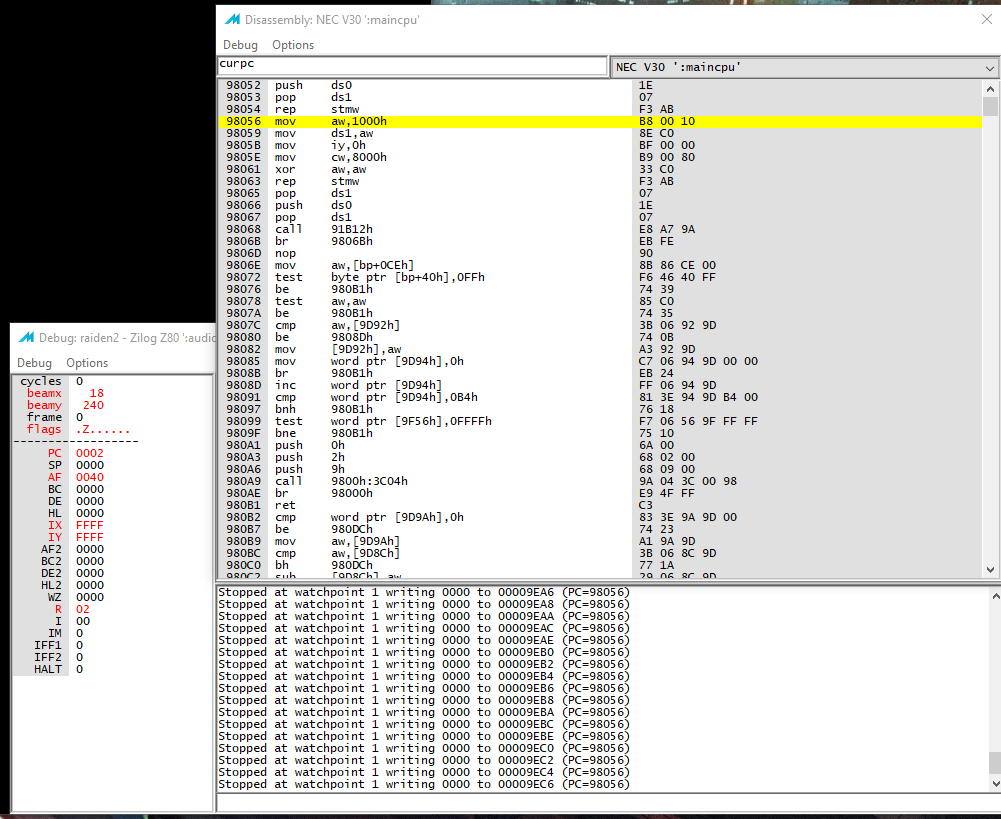This screenshot has height=819, width=1001.
Task: Select disassembly line 98068 call 91B12h
Action: (600, 229)
